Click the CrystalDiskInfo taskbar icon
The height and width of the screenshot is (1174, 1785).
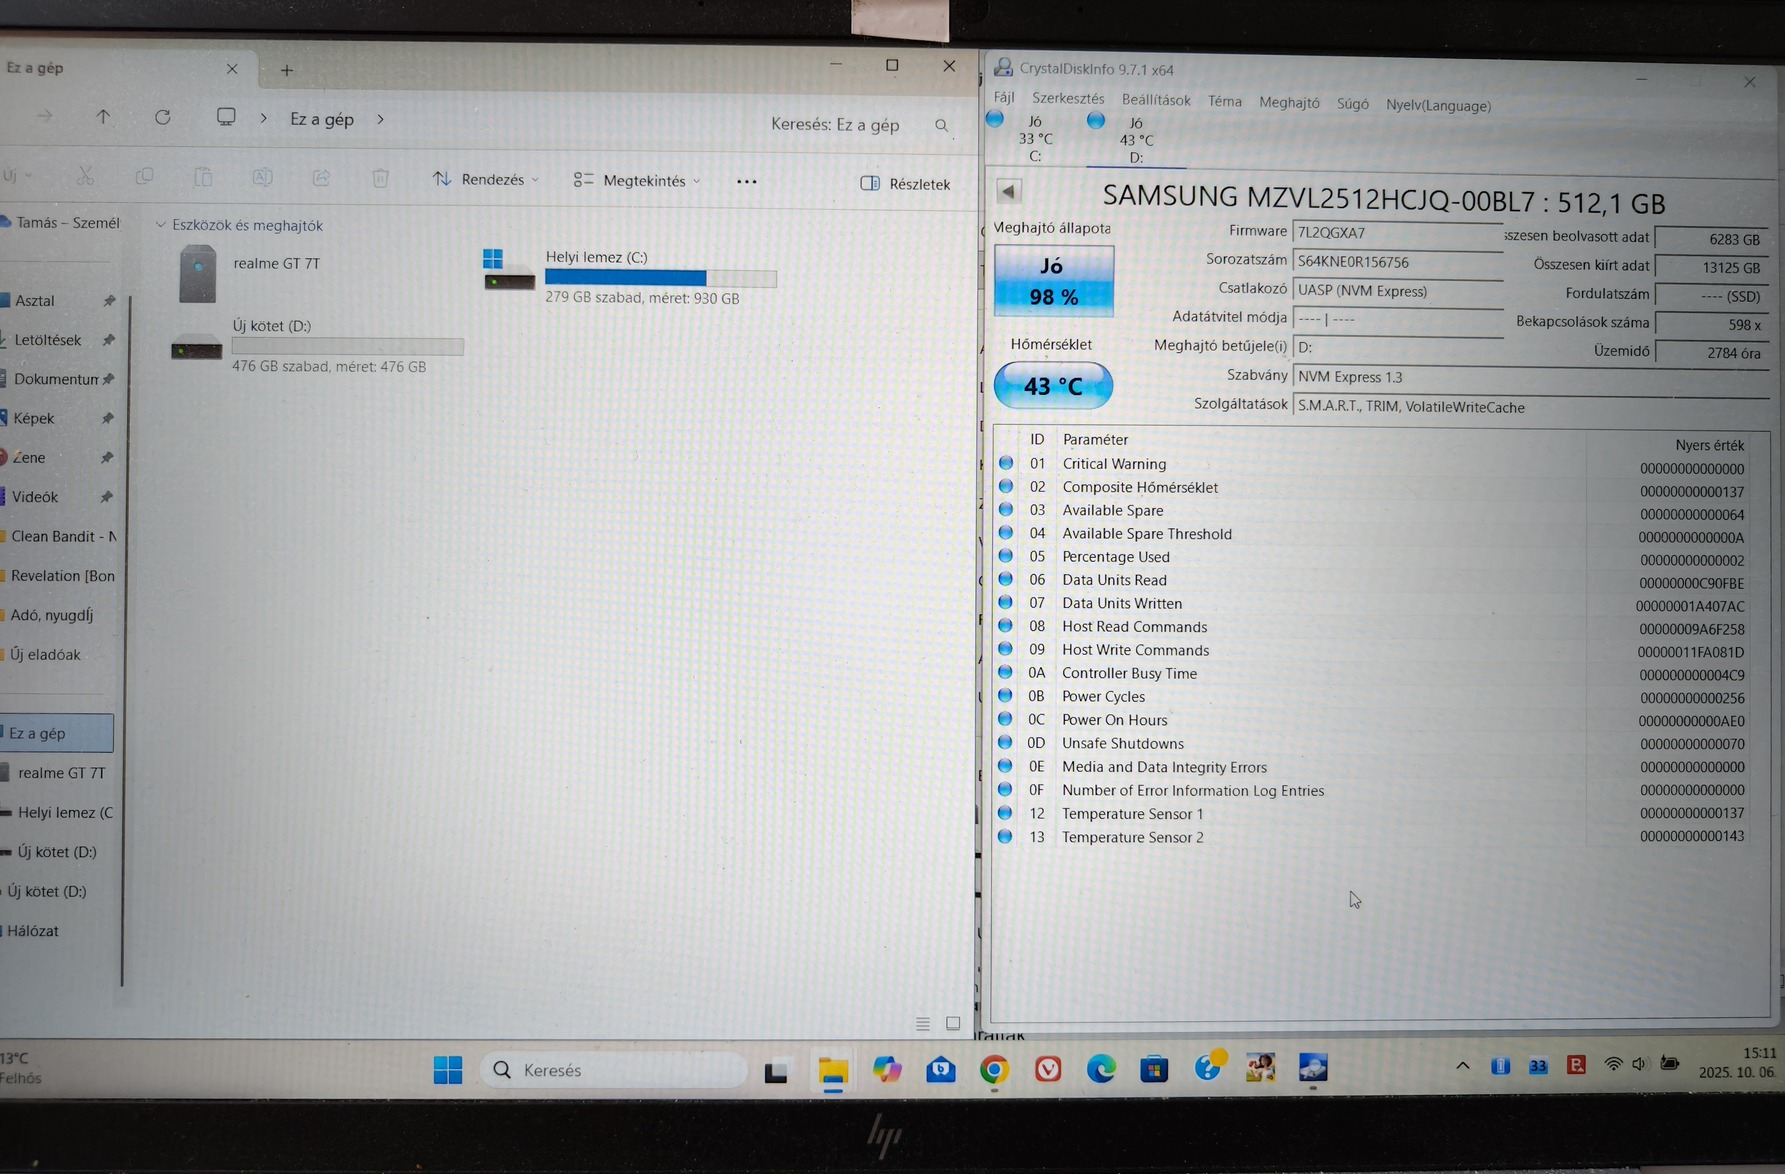(x=1313, y=1068)
